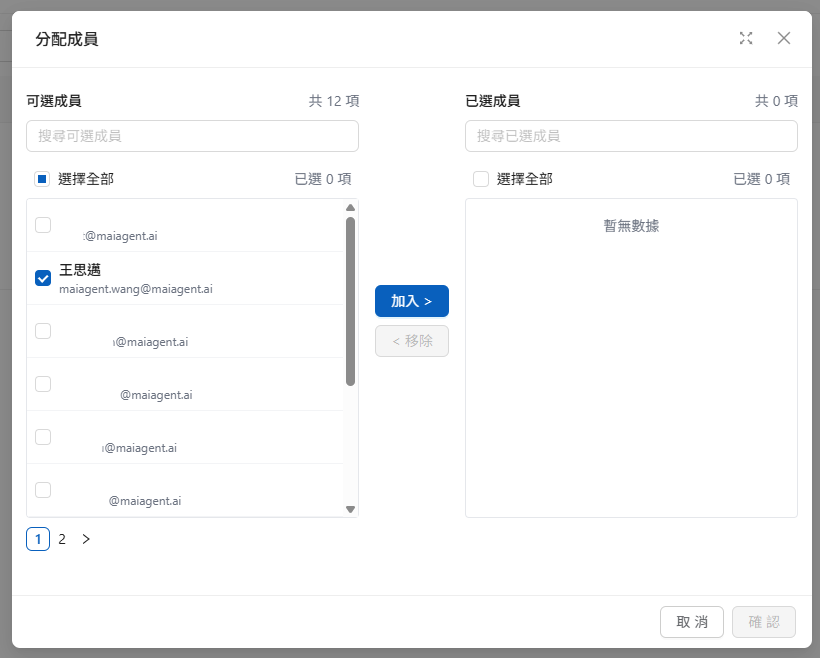Select page 1 in pagination
The width and height of the screenshot is (820, 658).
38,539
